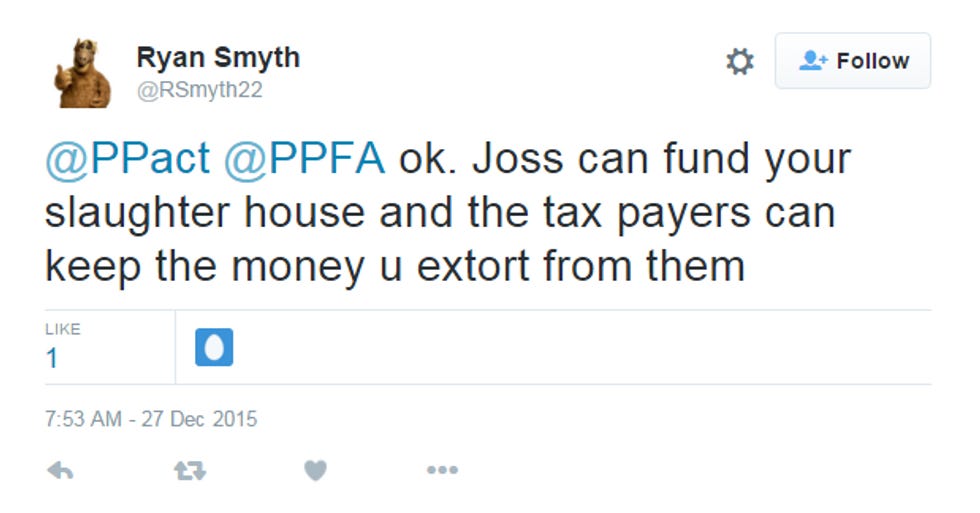Open the Ryan Smyth display name link
Viewport: 980px width, 513px height.
coord(218,57)
